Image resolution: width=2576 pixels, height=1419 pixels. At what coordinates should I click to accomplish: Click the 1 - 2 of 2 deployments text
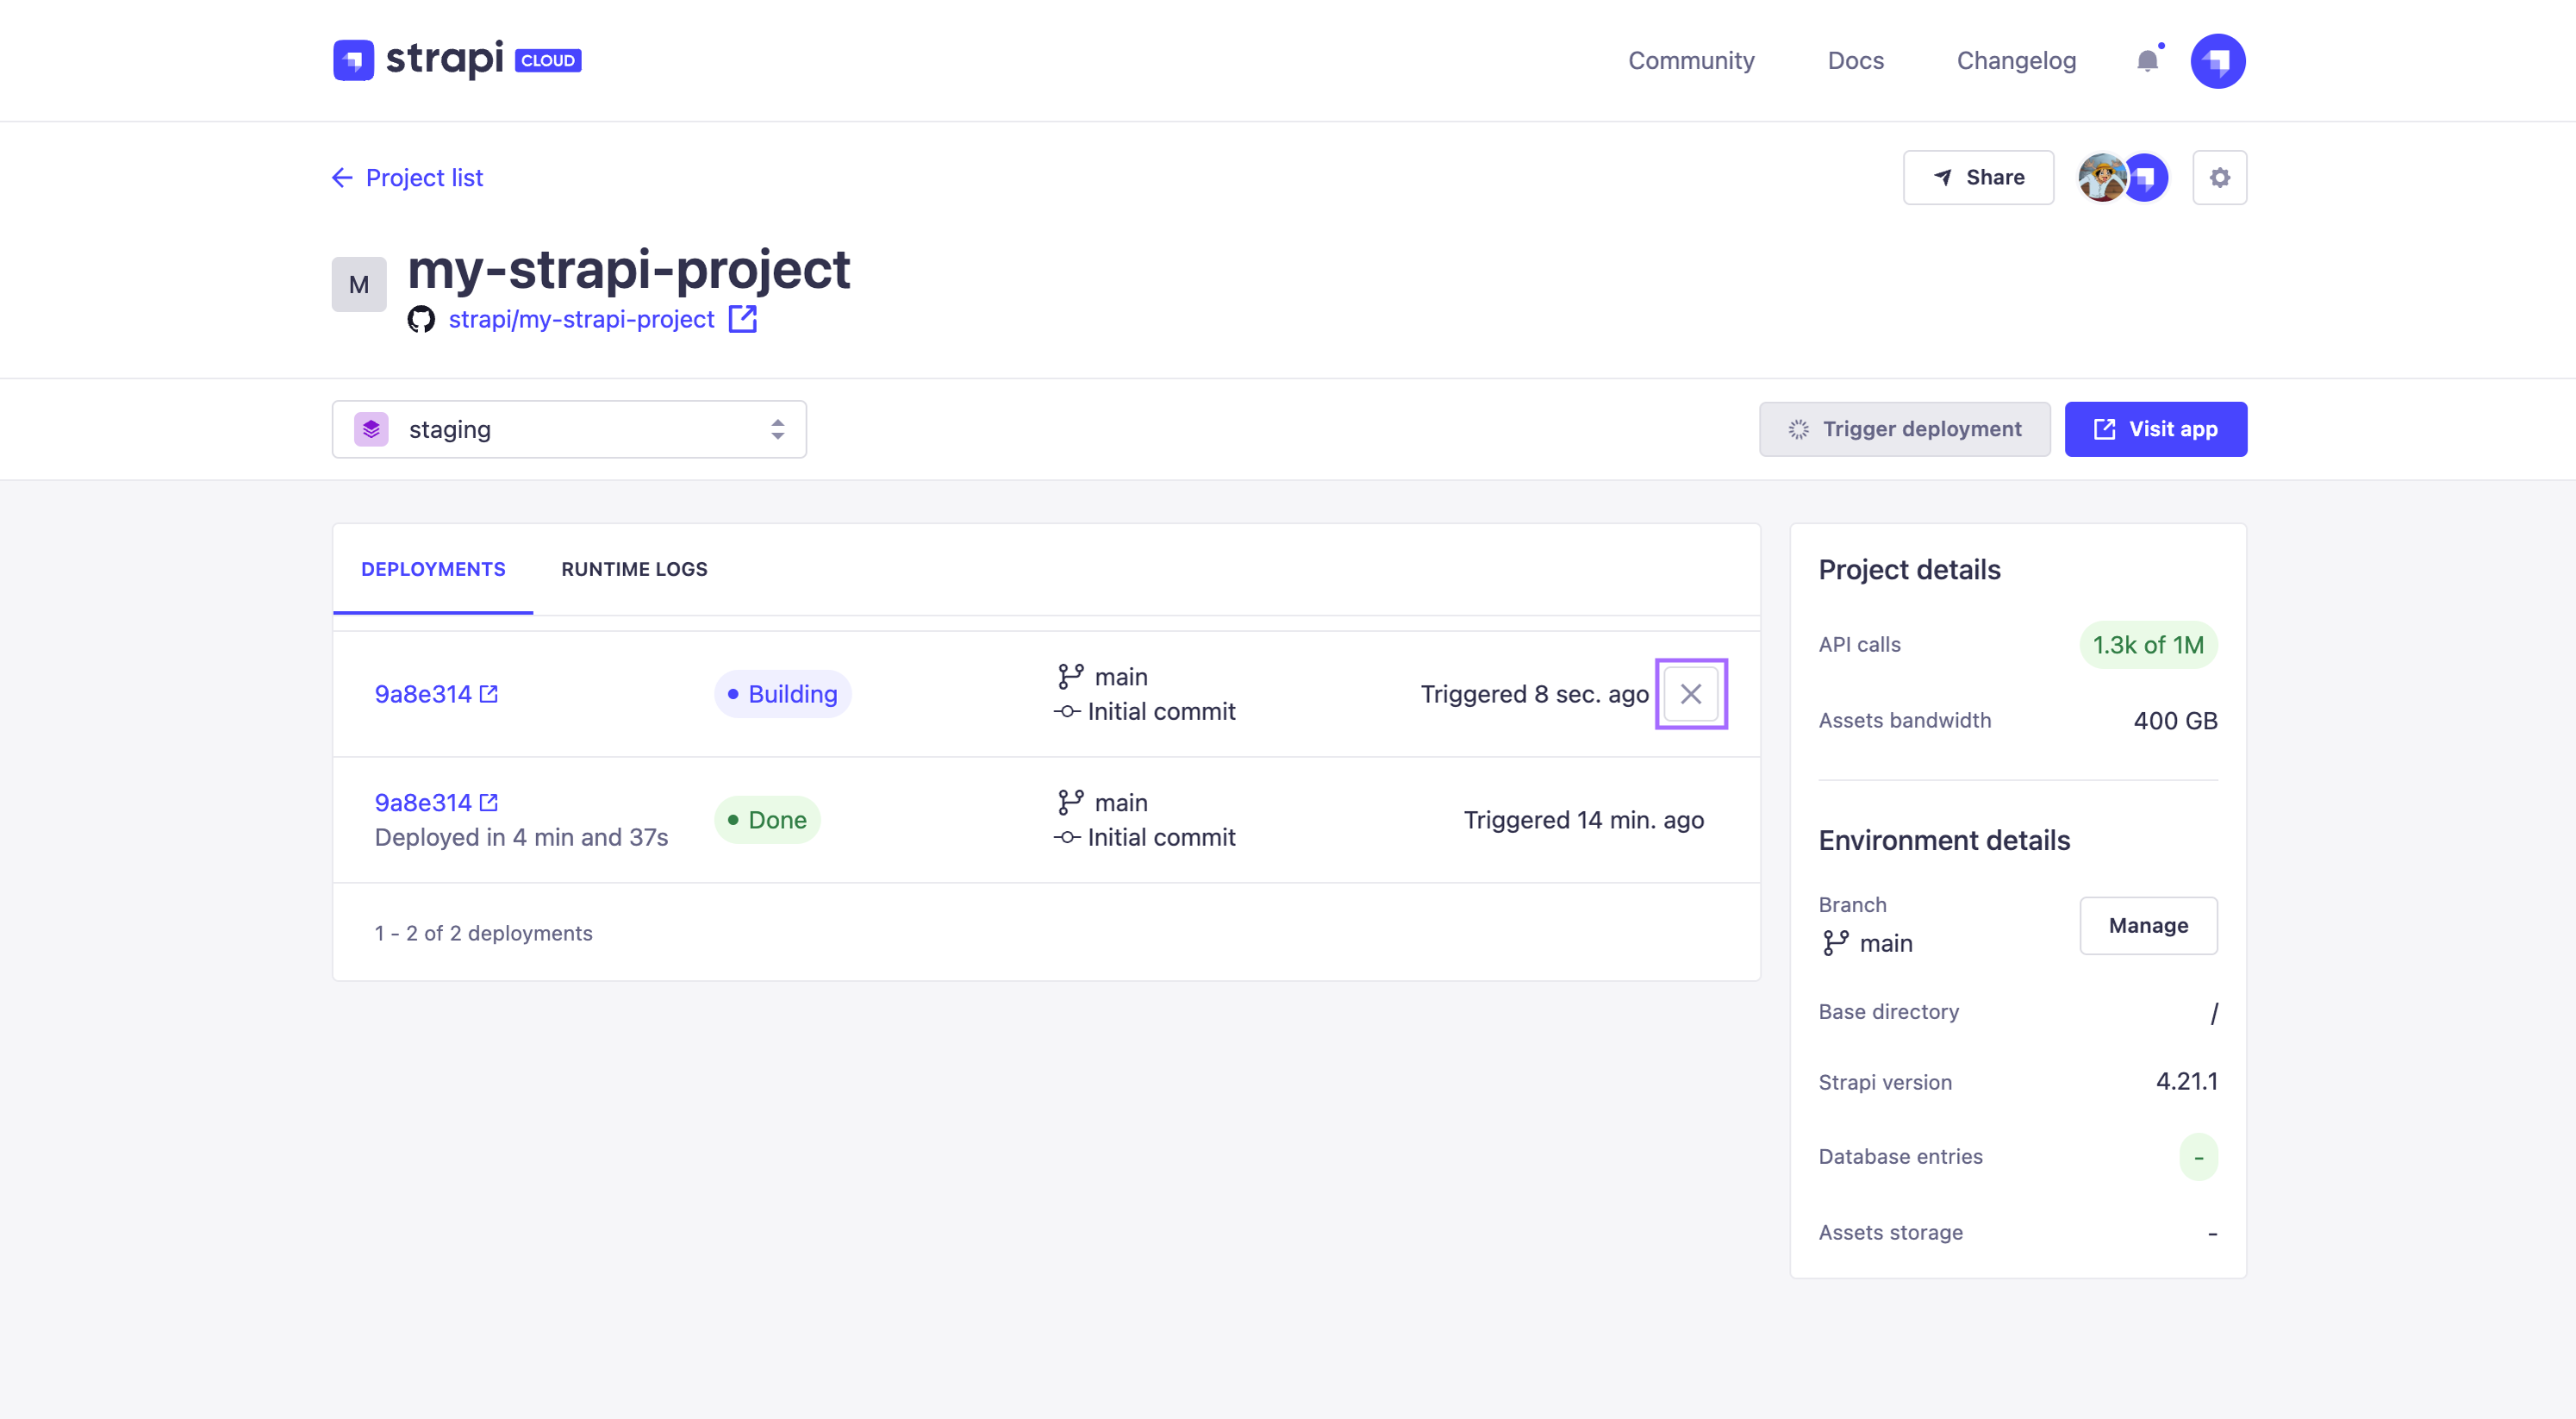tap(483, 933)
